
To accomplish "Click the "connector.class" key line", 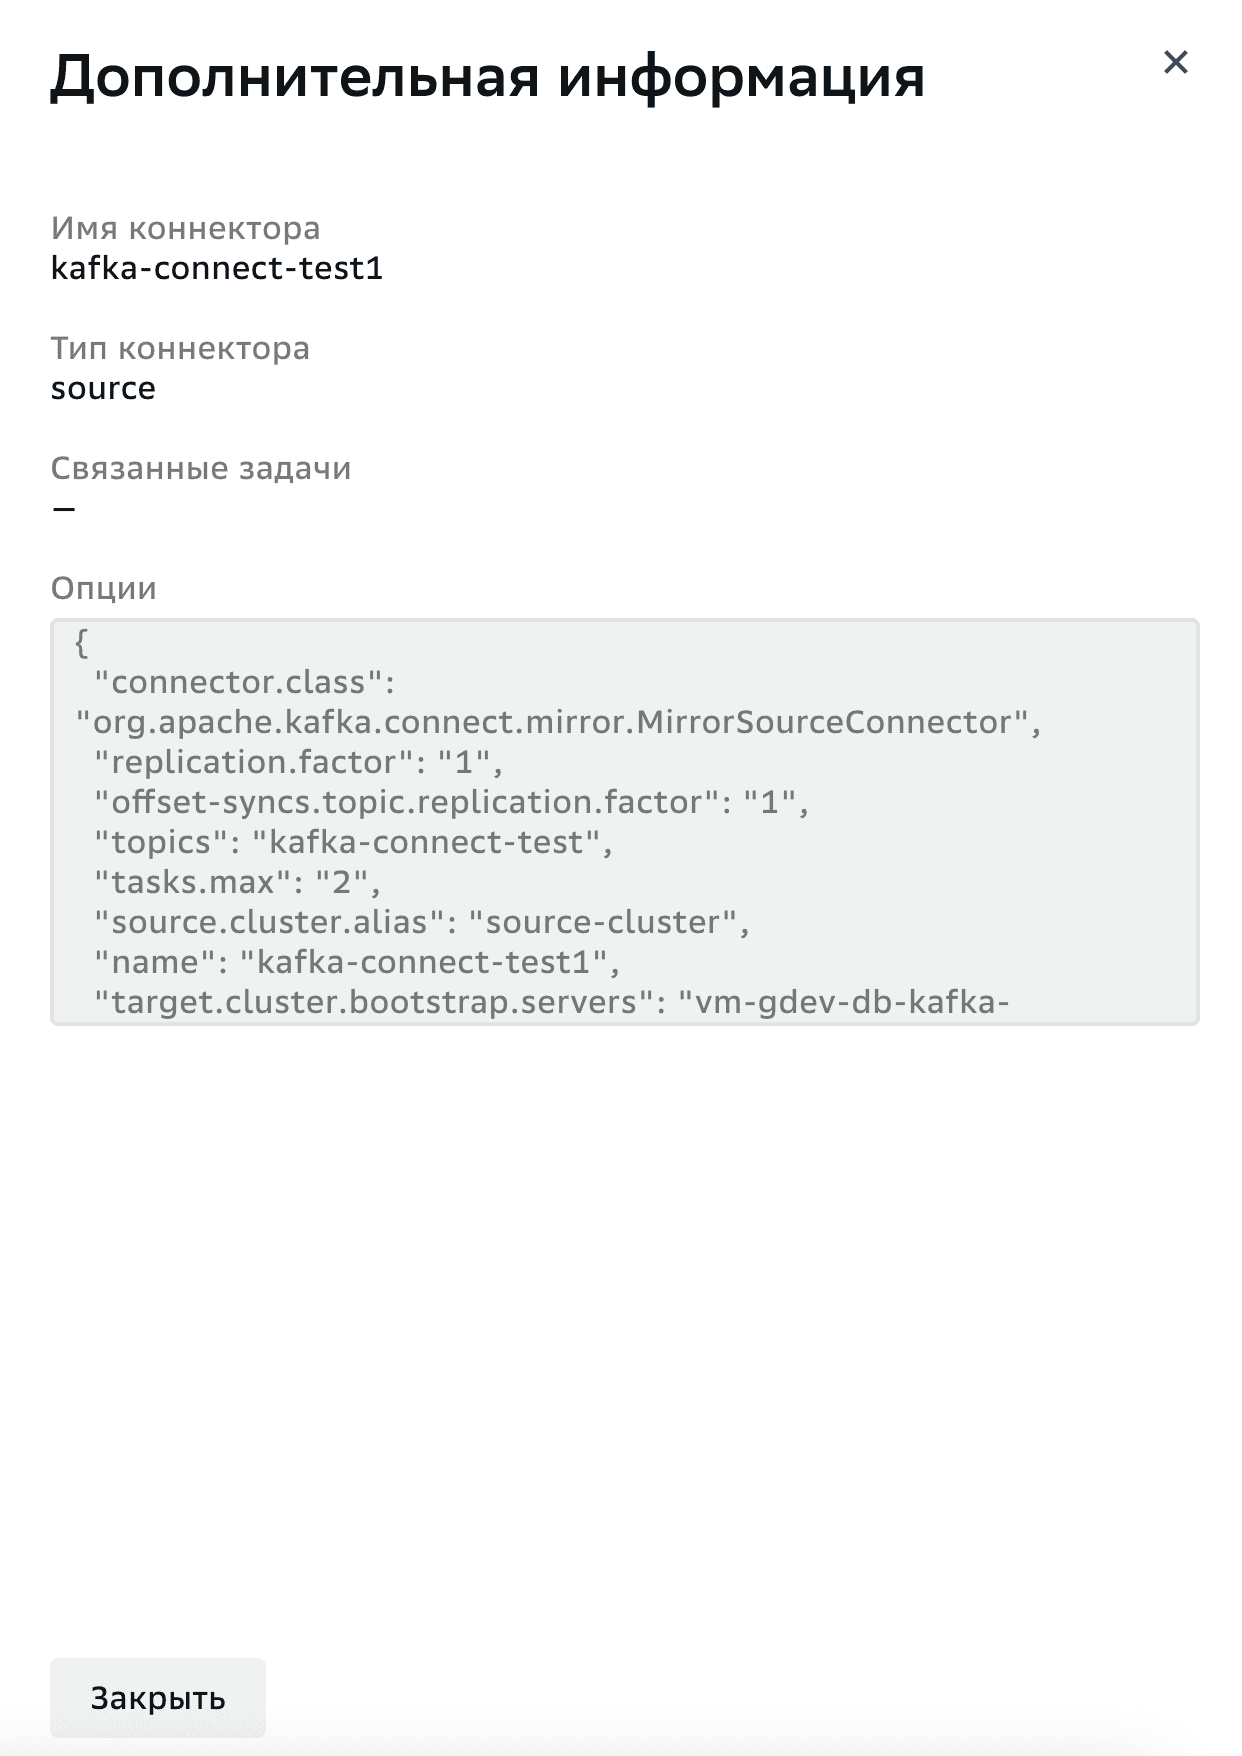I will click(245, 683).
